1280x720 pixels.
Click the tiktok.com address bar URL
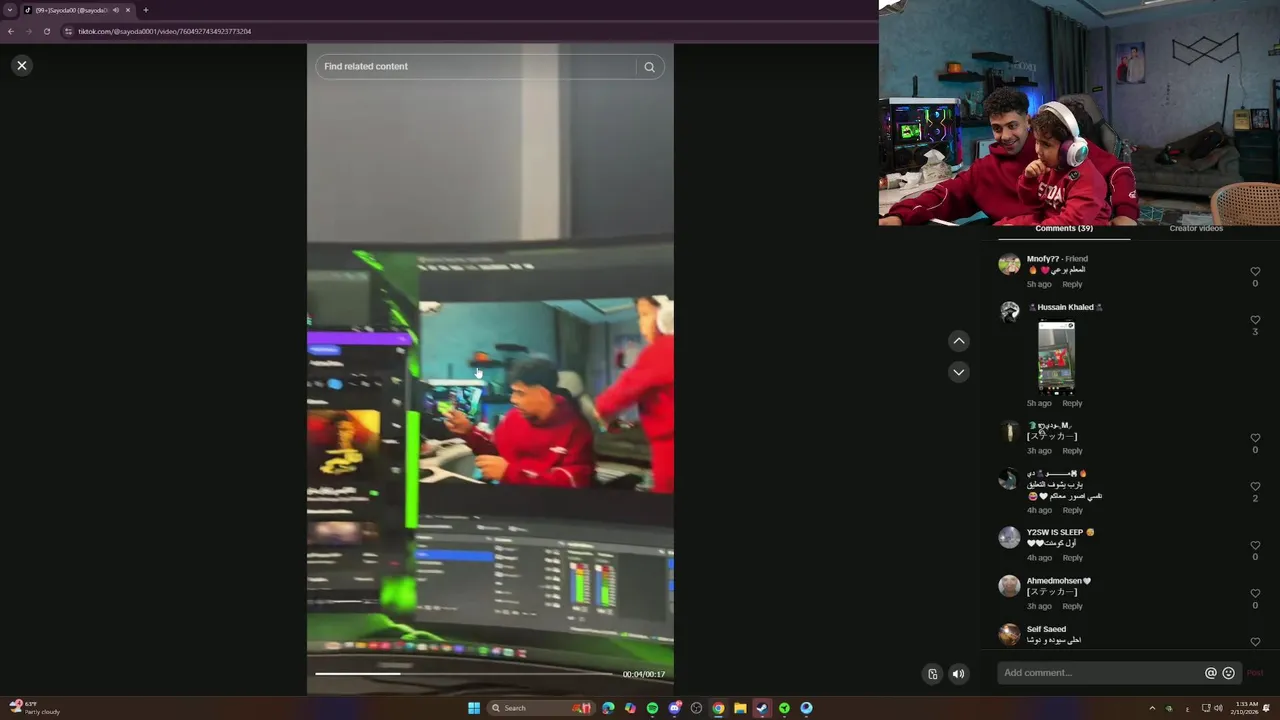pyautogui.click(x=165, y=31)
